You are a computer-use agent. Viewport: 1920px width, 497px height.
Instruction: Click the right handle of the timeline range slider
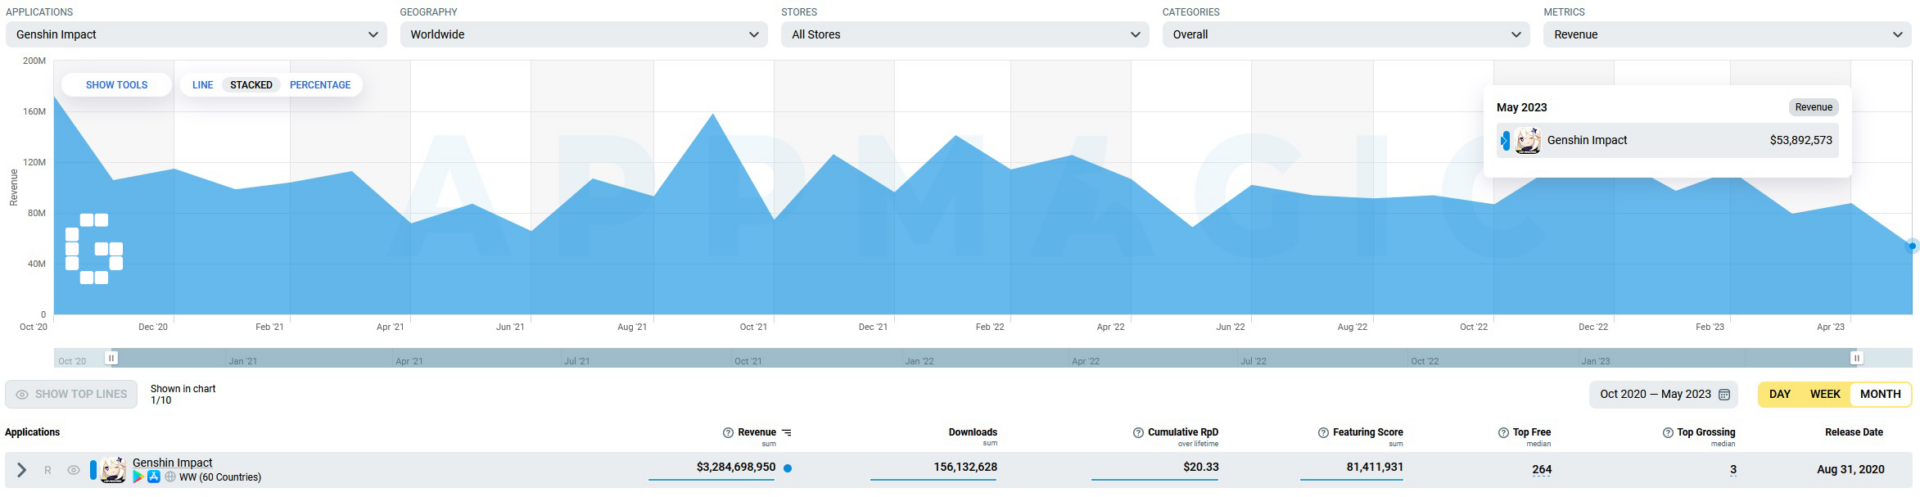[x=1856, y=358]
